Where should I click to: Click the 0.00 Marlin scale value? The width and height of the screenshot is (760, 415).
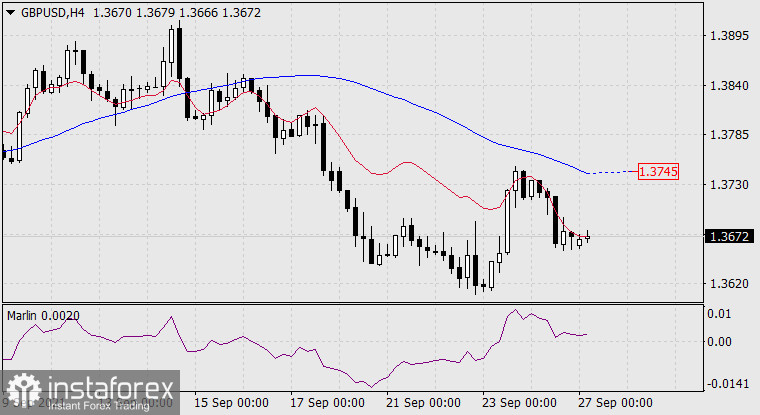coord(719,342)
